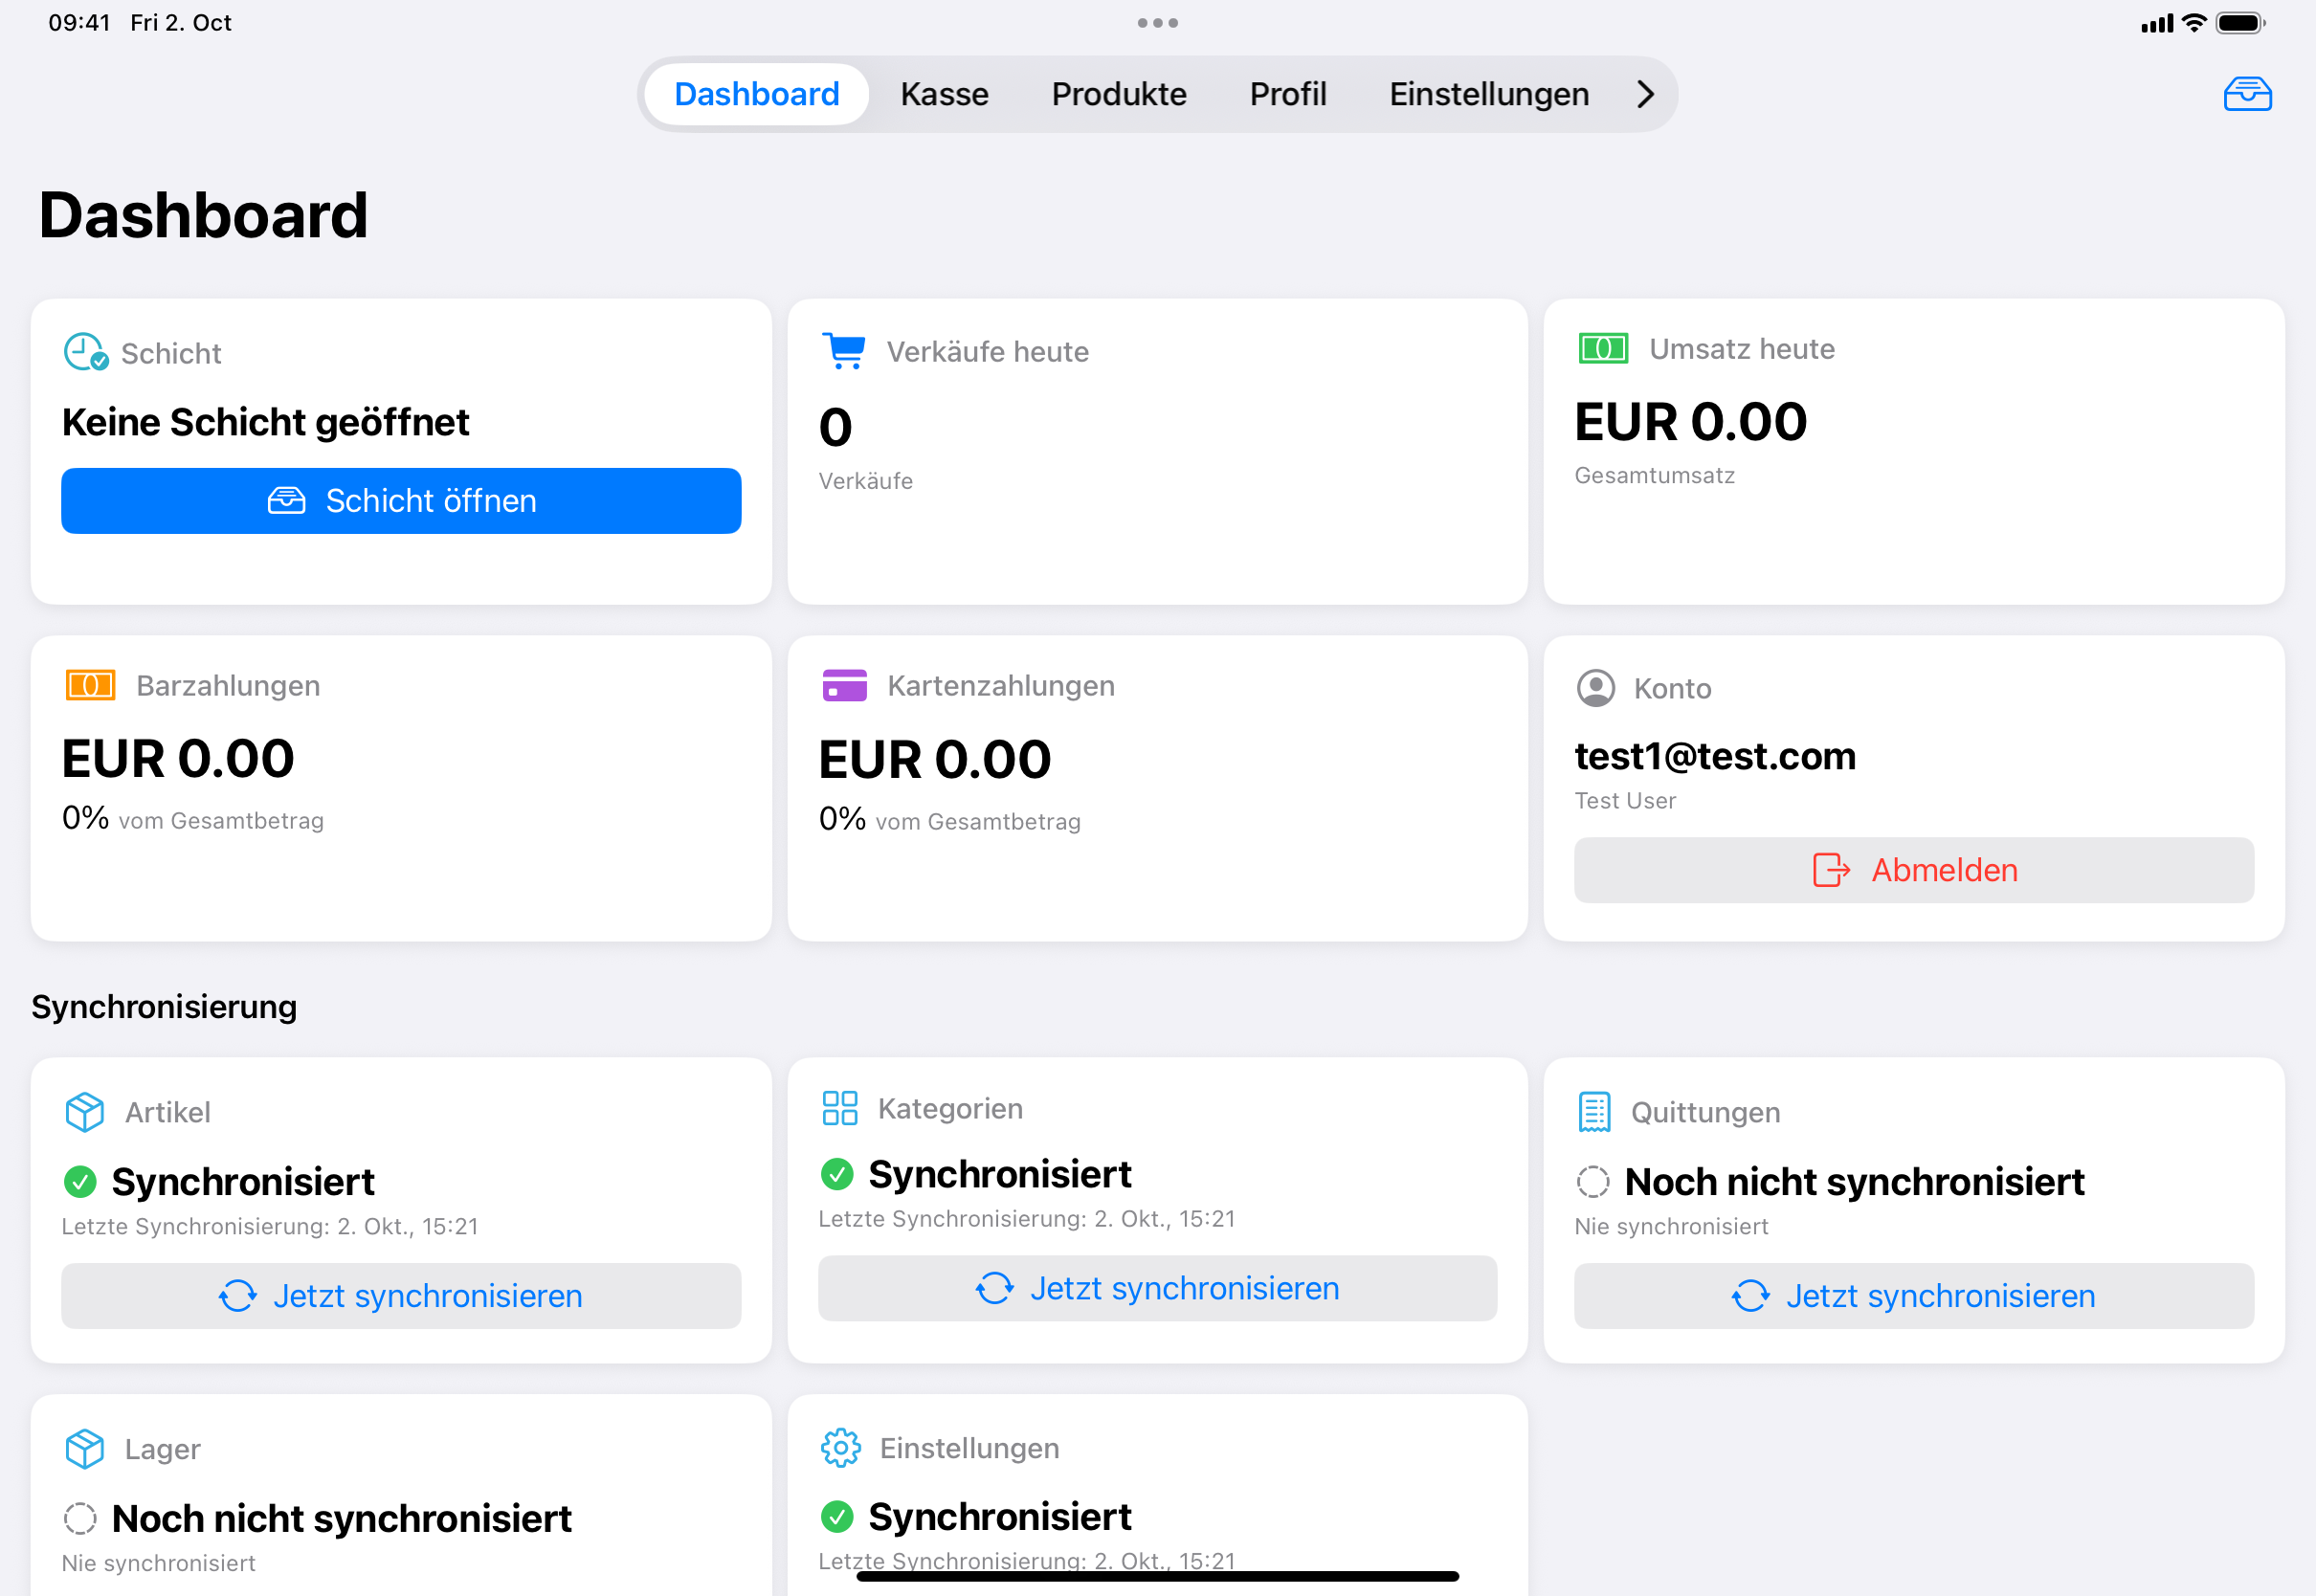Sync Quittungen with Jetzt synchronisieren
The image size is (2316, 1596).
(x=1914, y=1296)
